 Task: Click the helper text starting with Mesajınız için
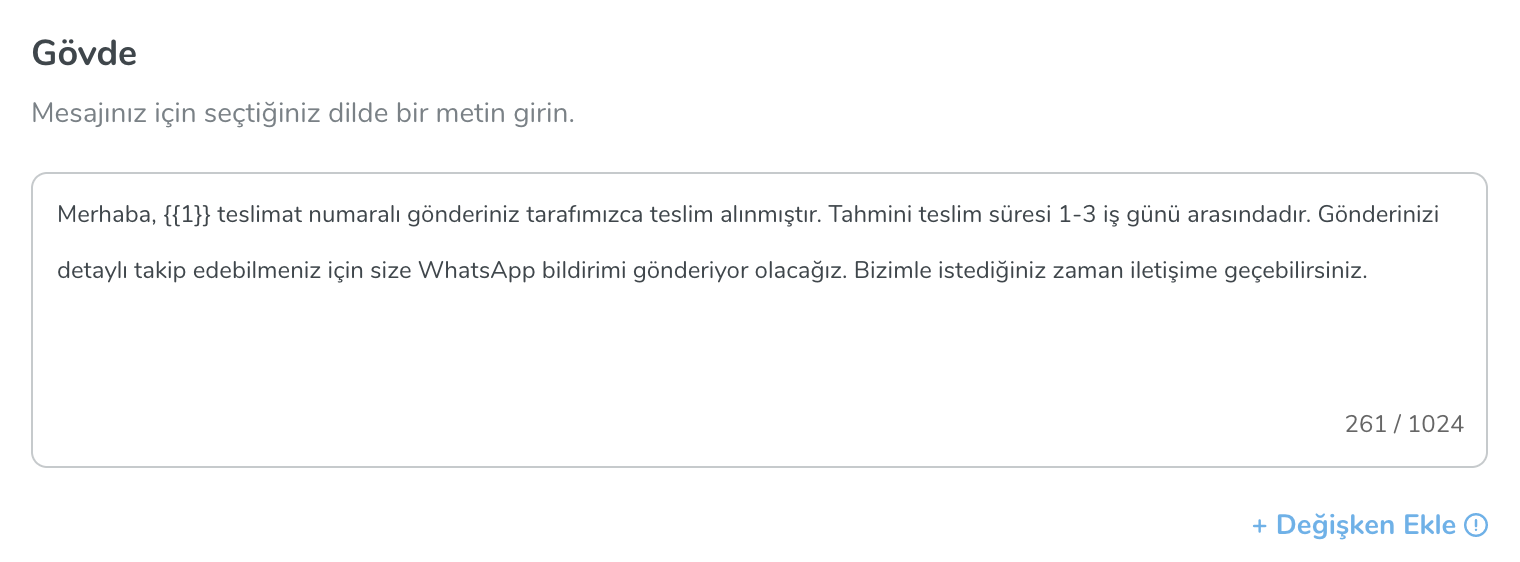click(303, 112)
